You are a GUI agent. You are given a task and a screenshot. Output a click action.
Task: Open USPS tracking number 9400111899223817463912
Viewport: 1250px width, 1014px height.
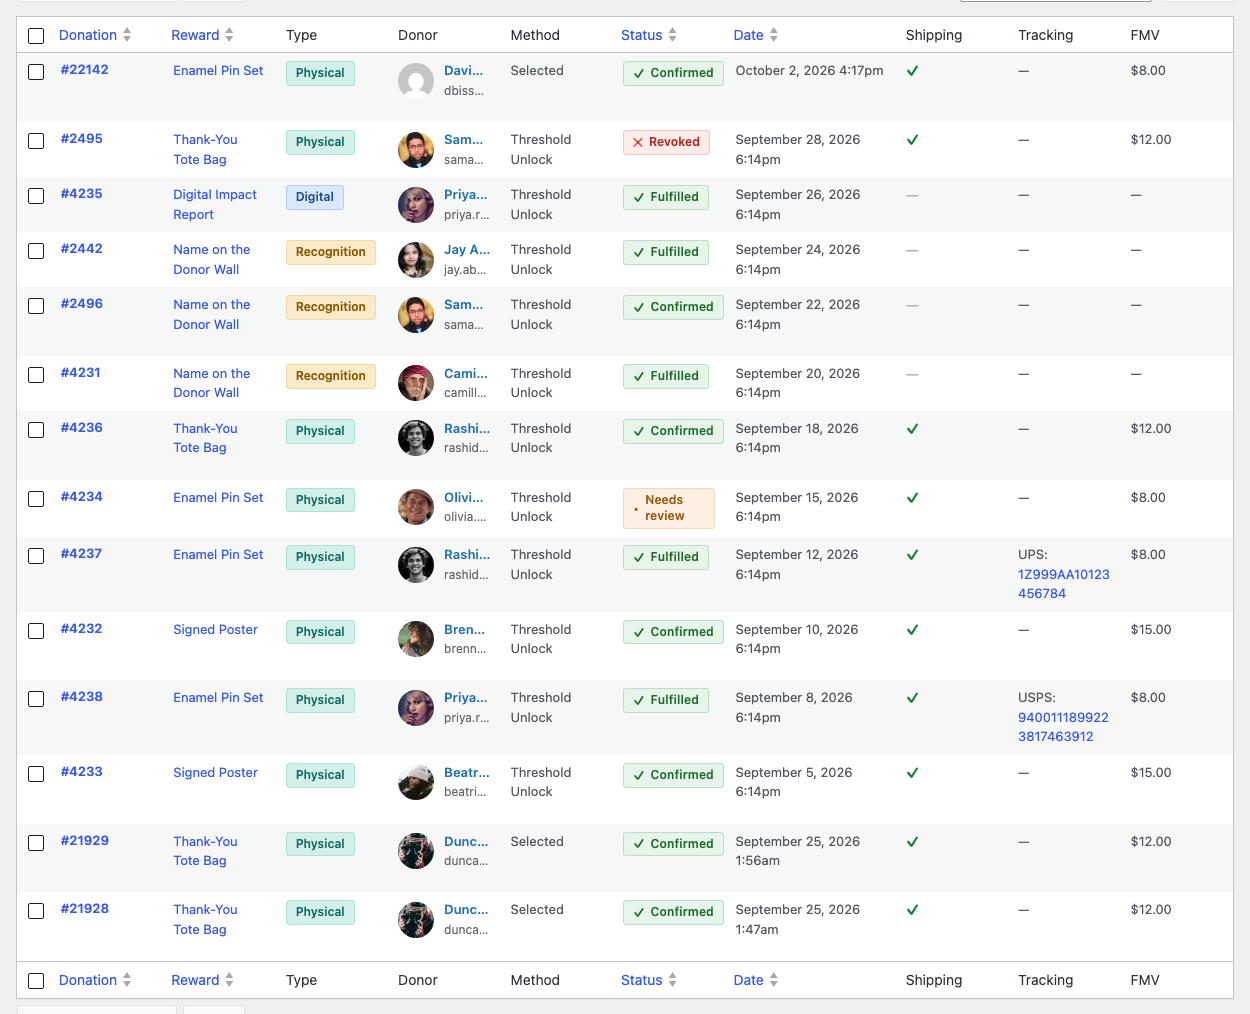1063,727
